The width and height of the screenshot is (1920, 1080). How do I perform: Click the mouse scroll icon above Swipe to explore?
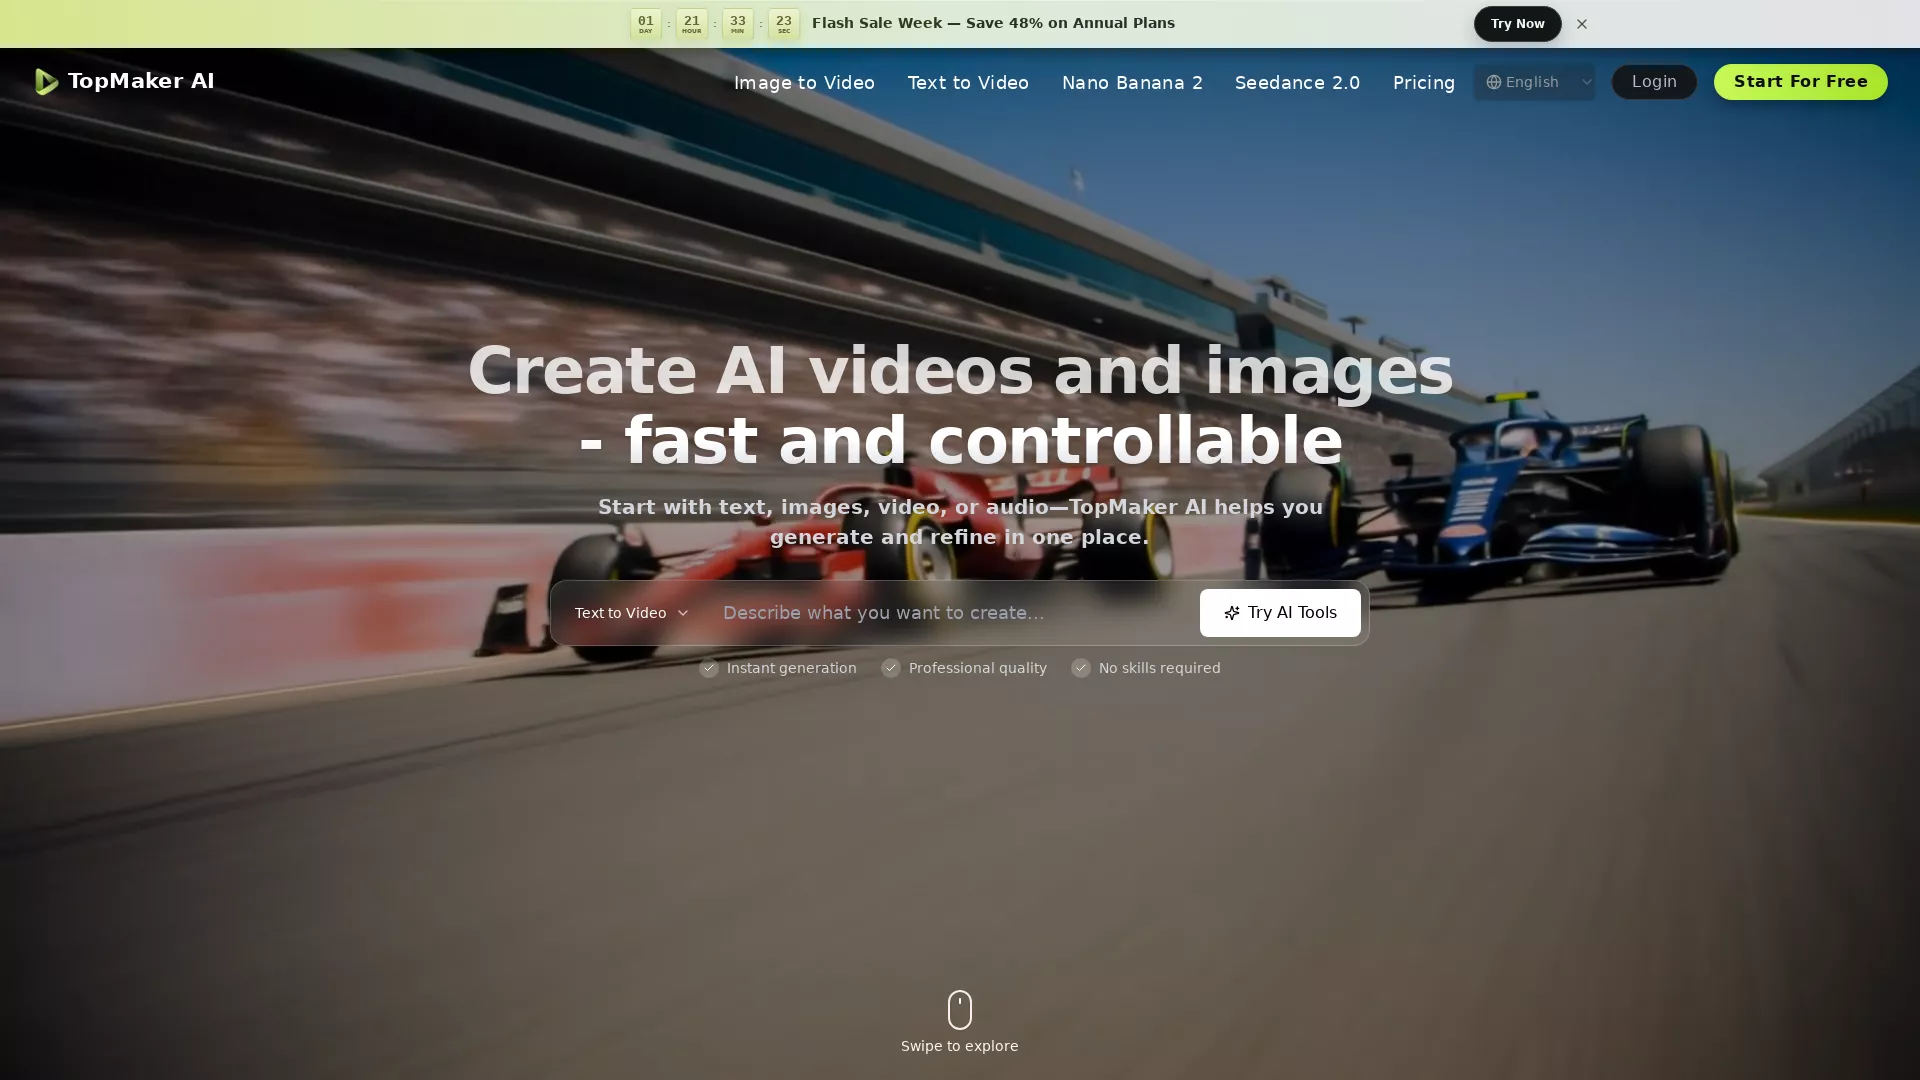[x=959, y=1009]
